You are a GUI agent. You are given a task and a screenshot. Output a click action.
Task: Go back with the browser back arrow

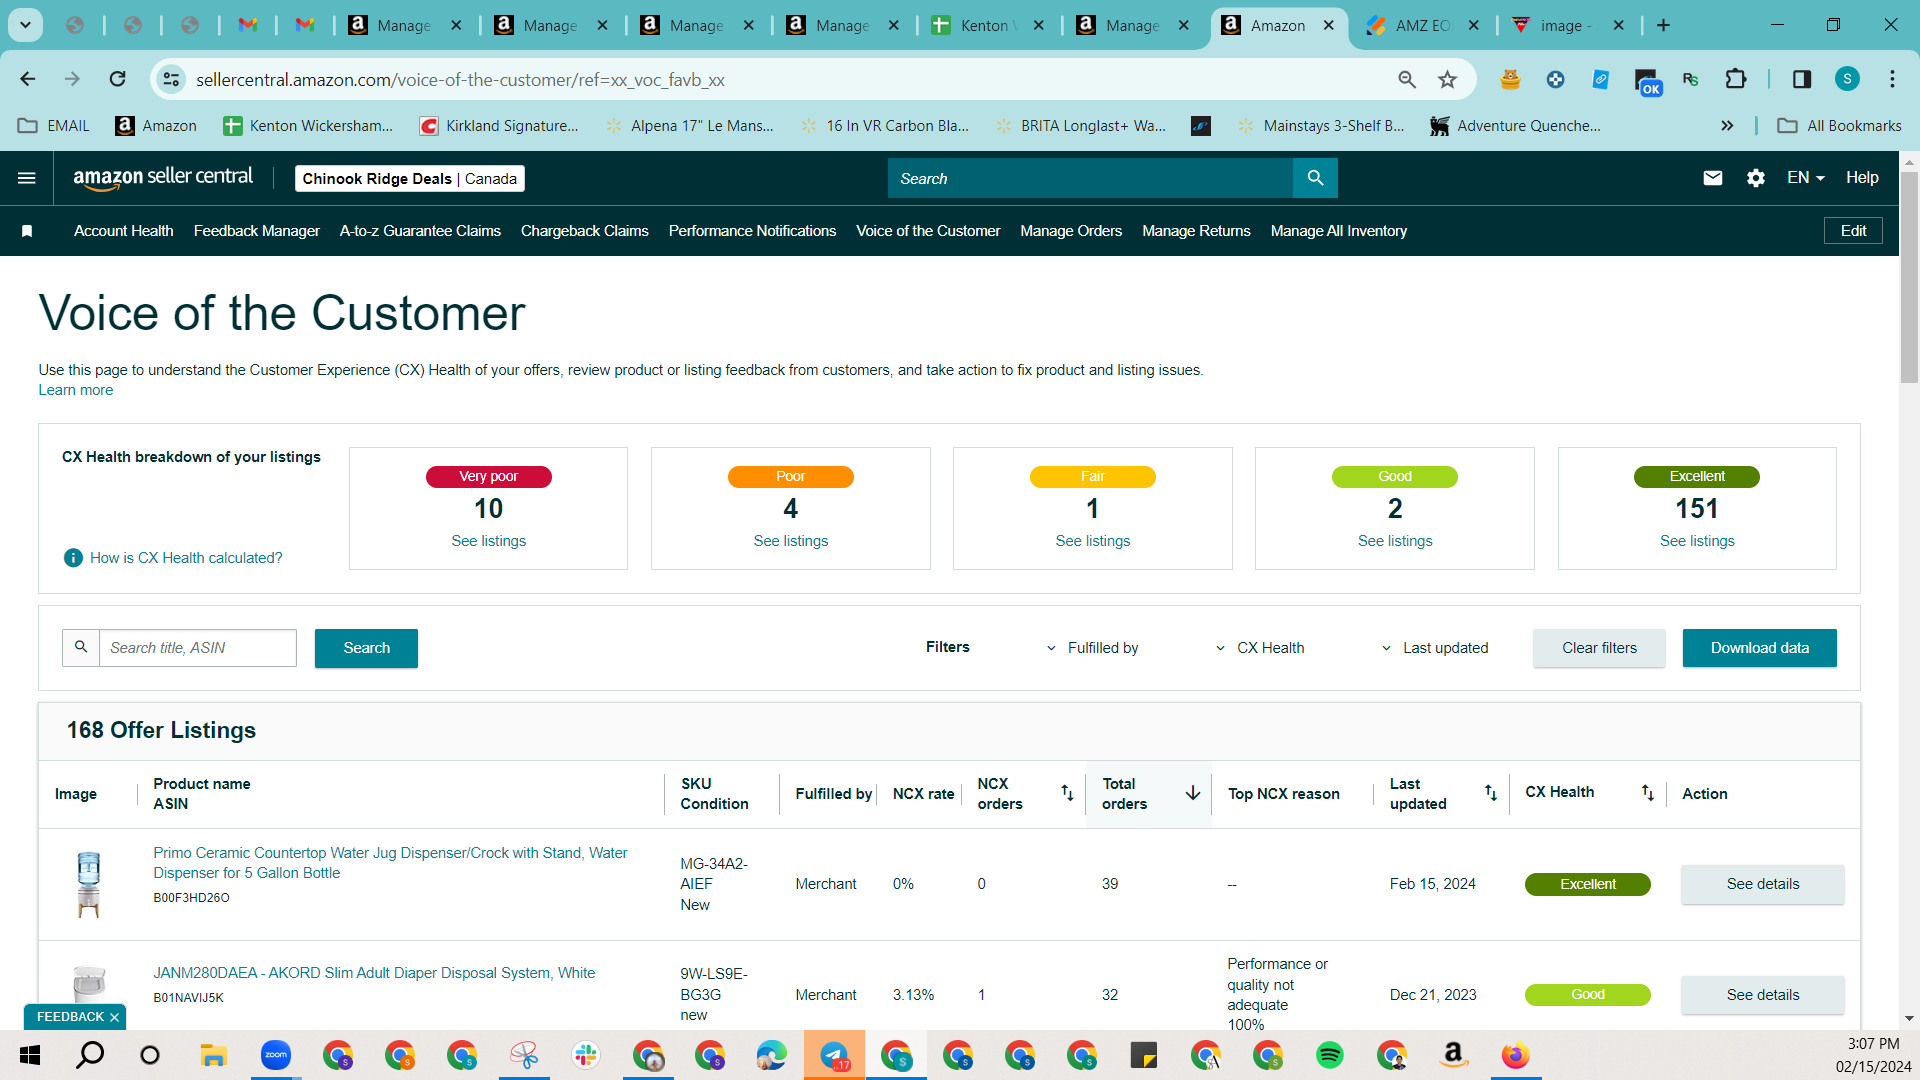(28, 79)
